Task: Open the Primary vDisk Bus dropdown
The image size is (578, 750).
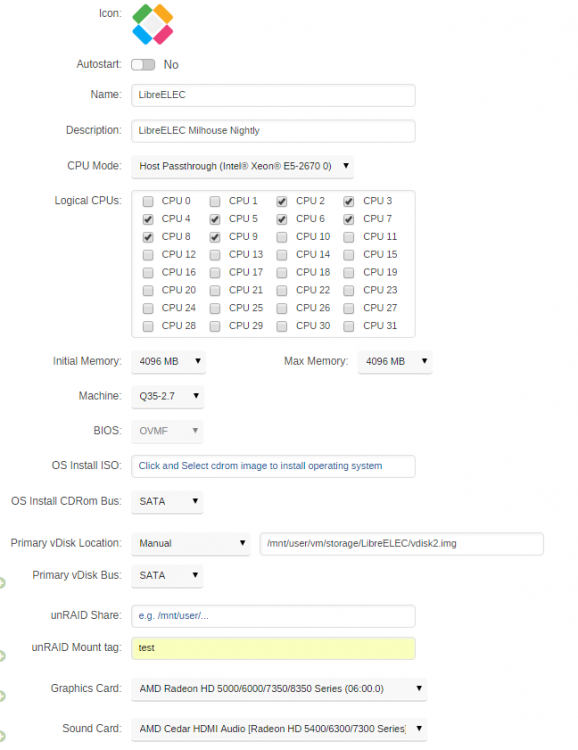Action: pyautogui.click(x=167, y=575)
